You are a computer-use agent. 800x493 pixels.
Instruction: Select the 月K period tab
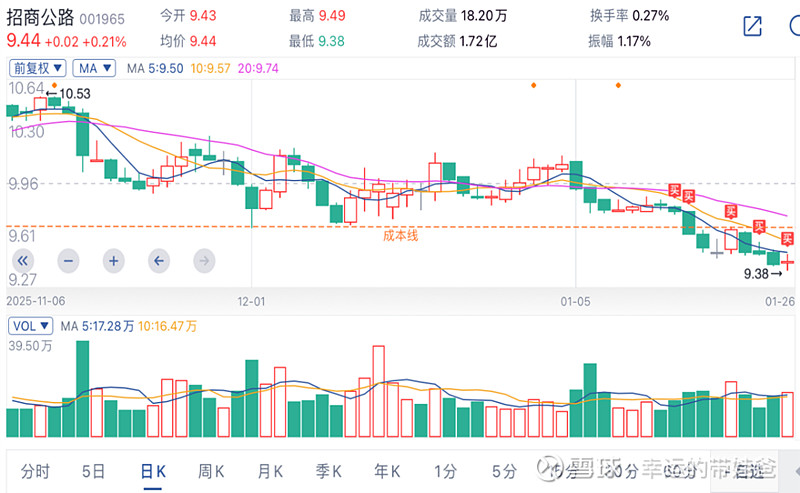pos(270,471)
